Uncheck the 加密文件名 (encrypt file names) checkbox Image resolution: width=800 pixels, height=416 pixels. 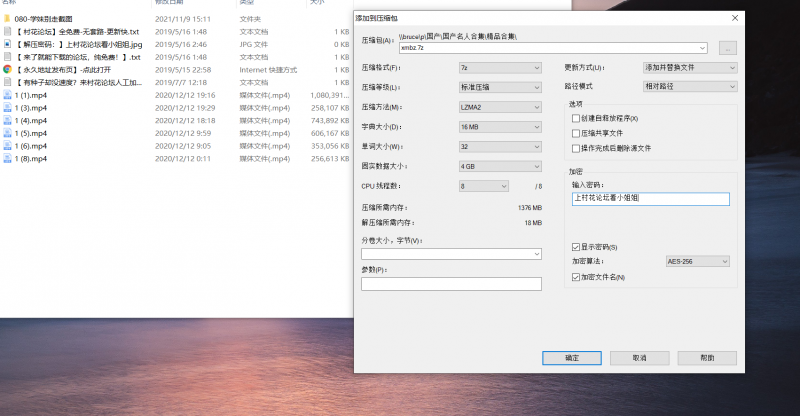pos(575,276)
